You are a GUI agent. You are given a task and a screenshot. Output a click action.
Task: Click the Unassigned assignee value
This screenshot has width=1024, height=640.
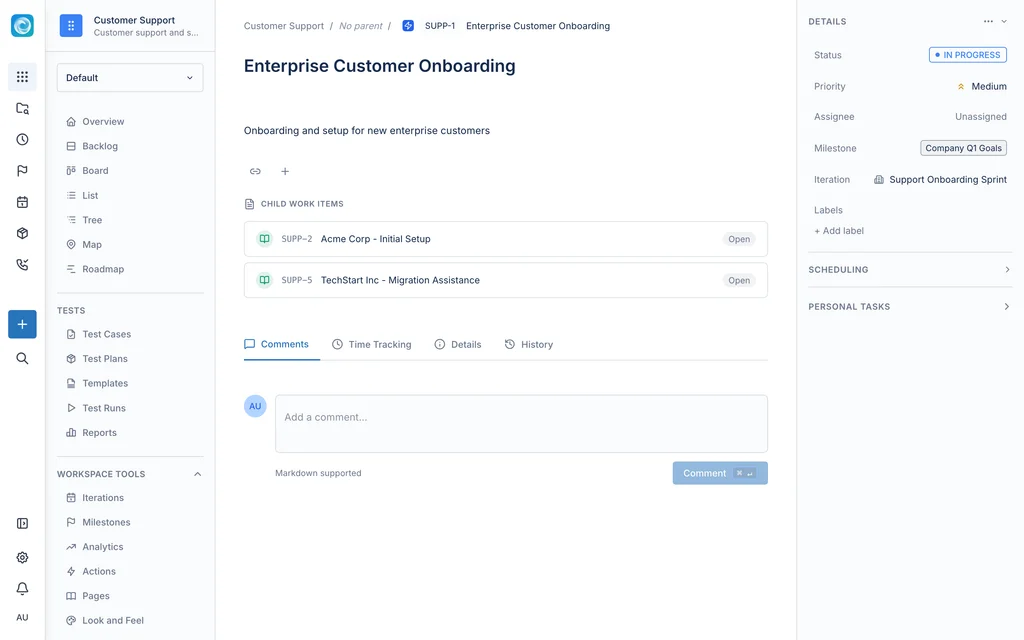(980, 117)
